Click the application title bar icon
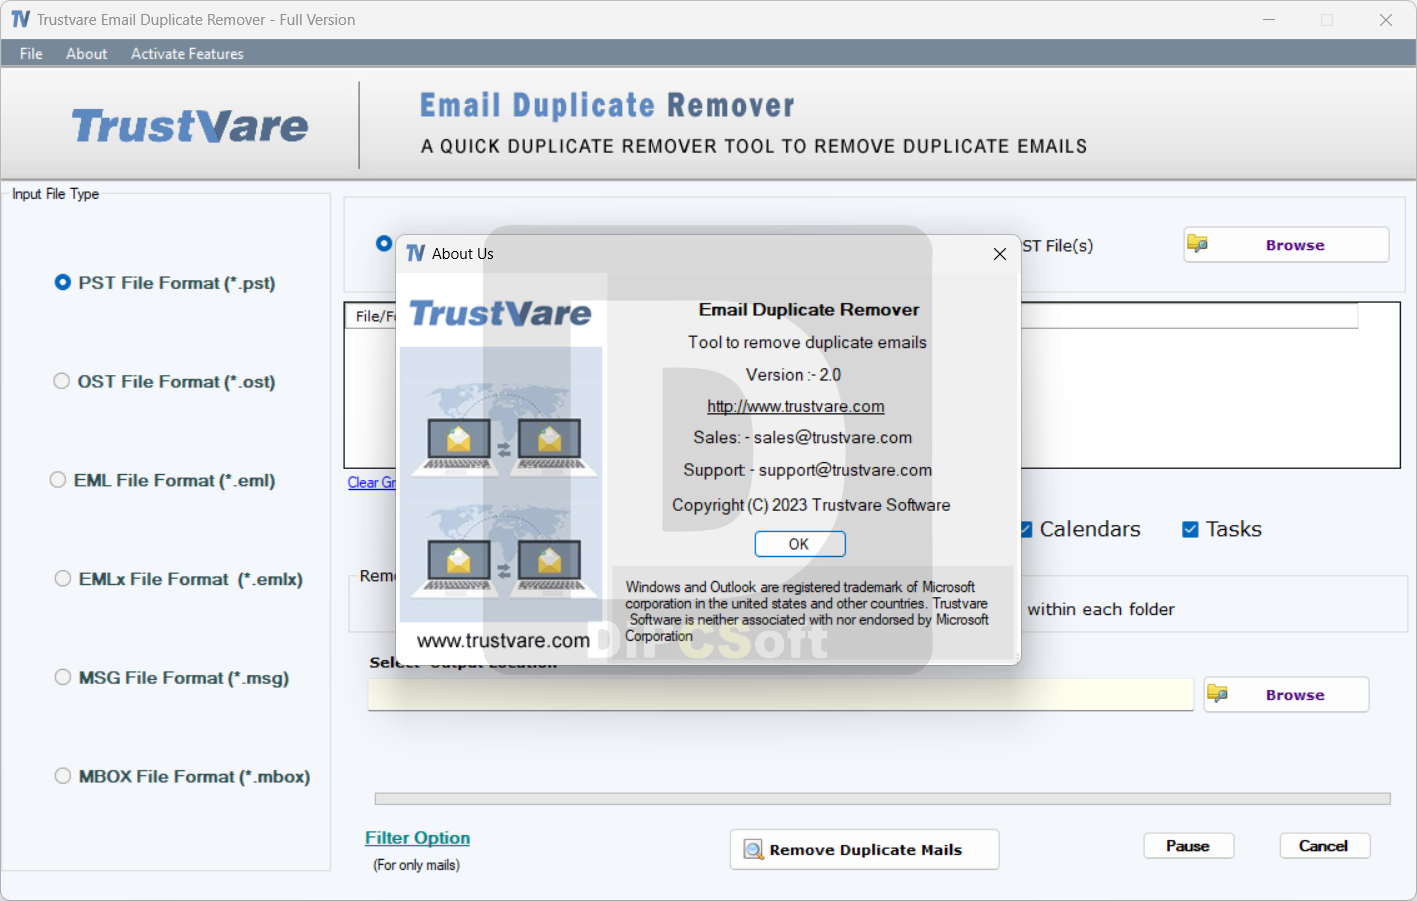Screen dimensions: 1417x901 [20, 19]
